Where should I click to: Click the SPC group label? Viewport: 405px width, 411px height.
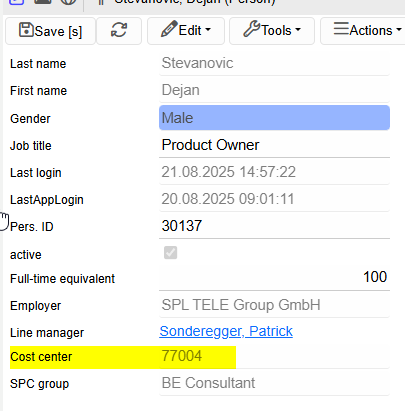tap(40, 384)
